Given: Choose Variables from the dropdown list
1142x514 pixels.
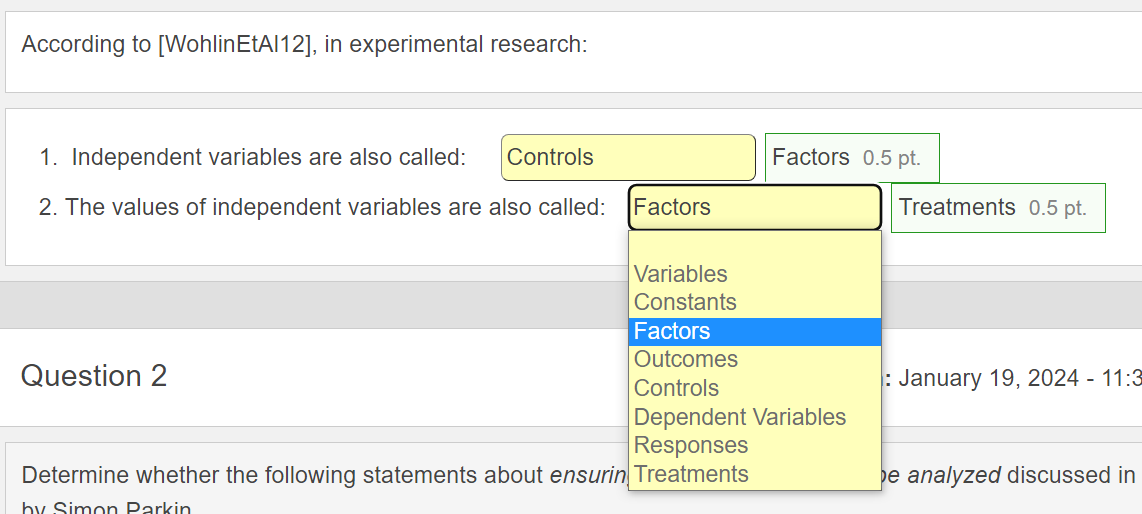Looking at the screenshot, I should 681,274.
